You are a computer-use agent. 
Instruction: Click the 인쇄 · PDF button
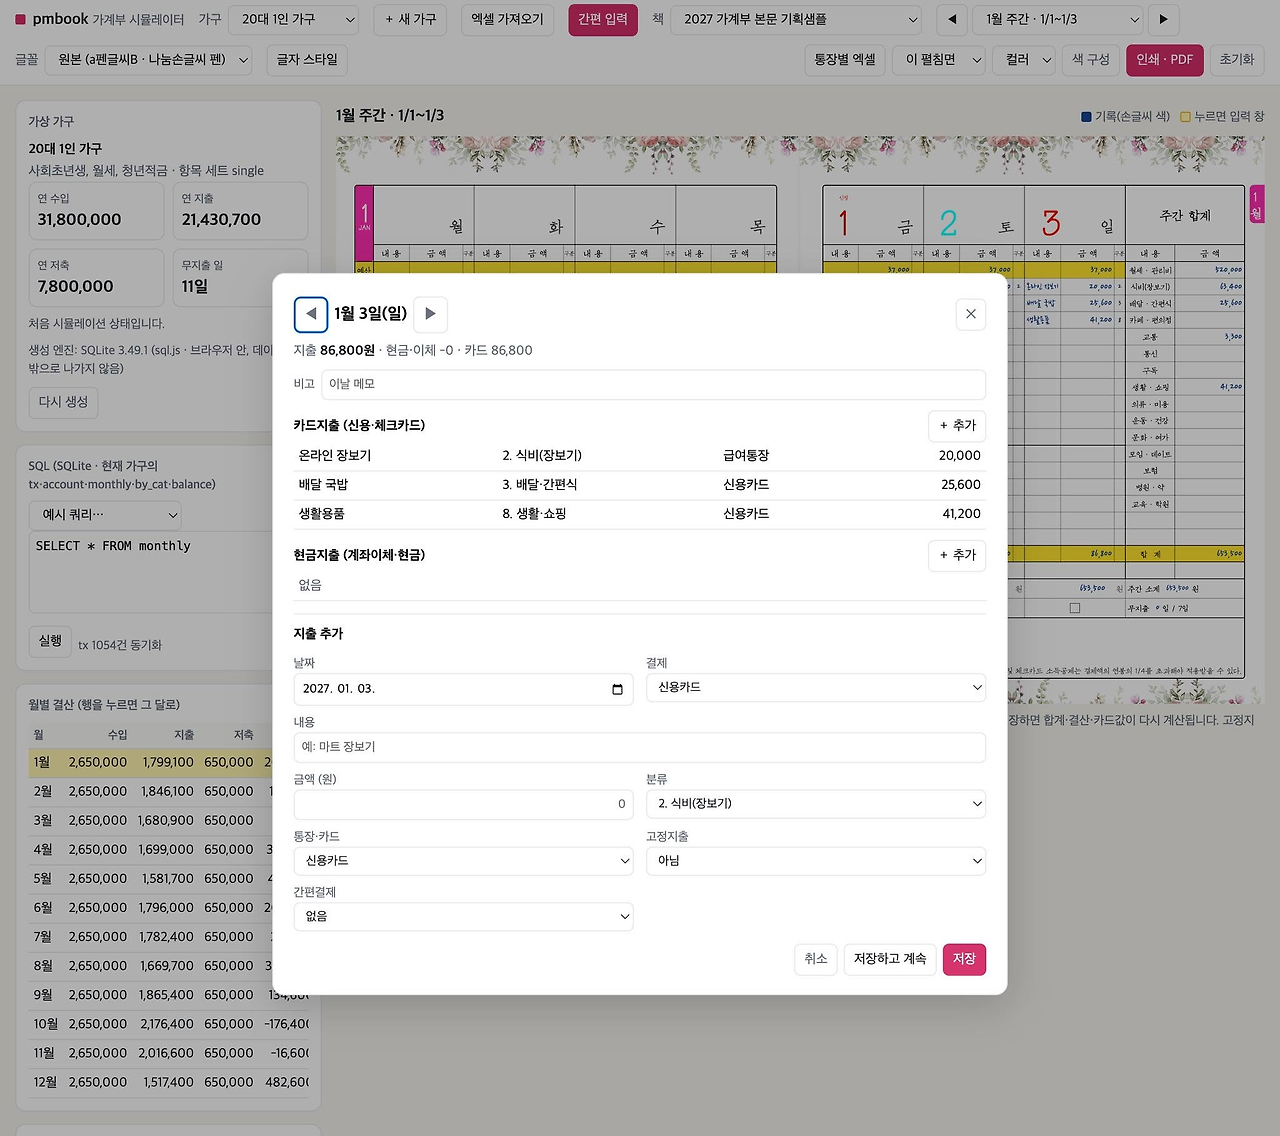(1164, 60)
